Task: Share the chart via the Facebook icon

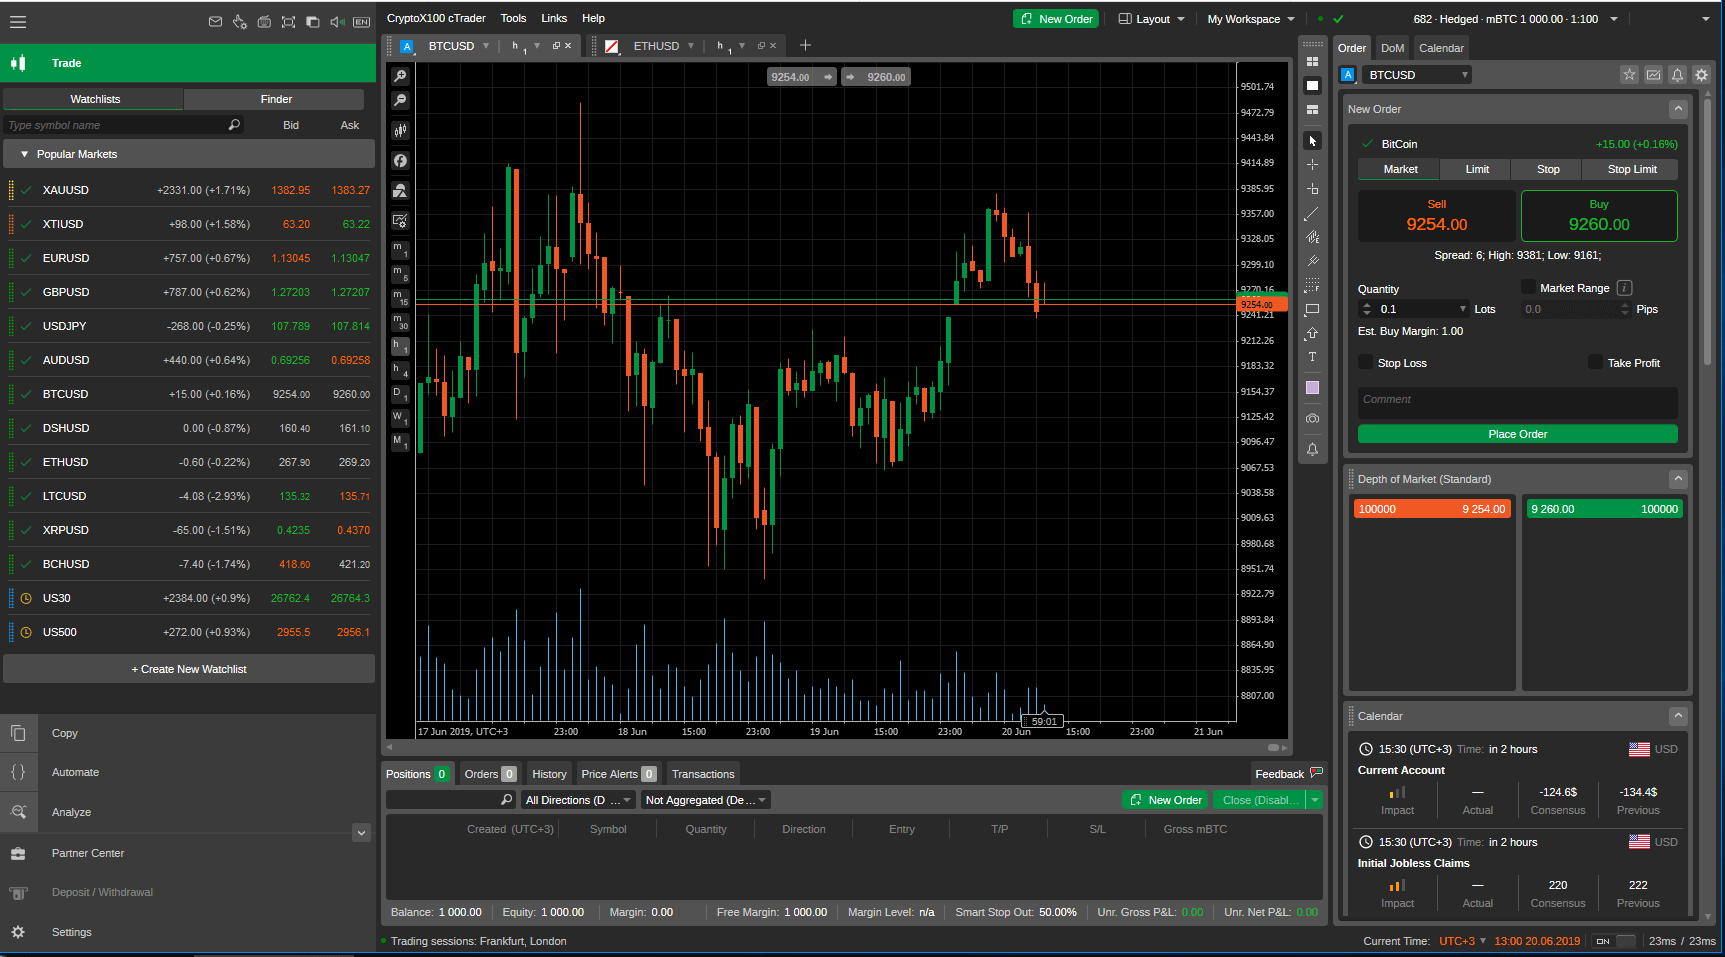Action: pos(400,160)
